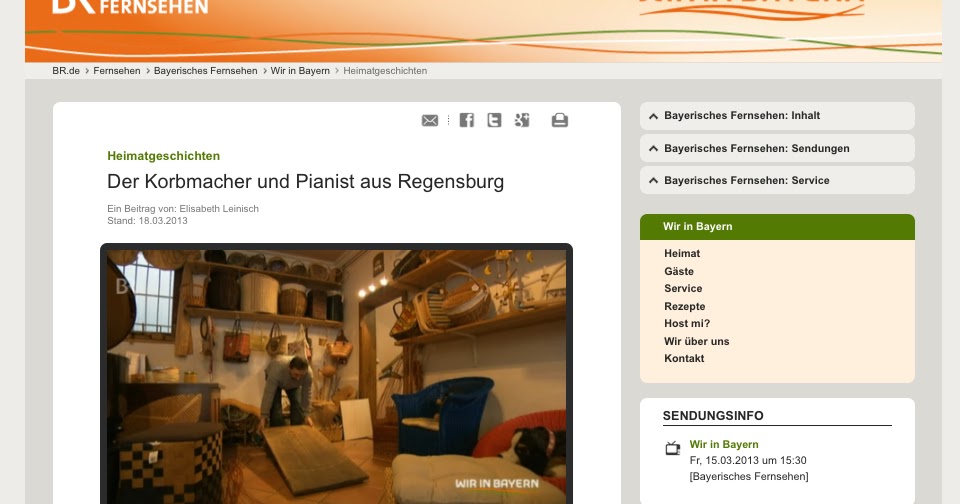This screenshot has height=504, width=960.
Task: Select Gäste in sidebar menu
Action: click(679, 271)
